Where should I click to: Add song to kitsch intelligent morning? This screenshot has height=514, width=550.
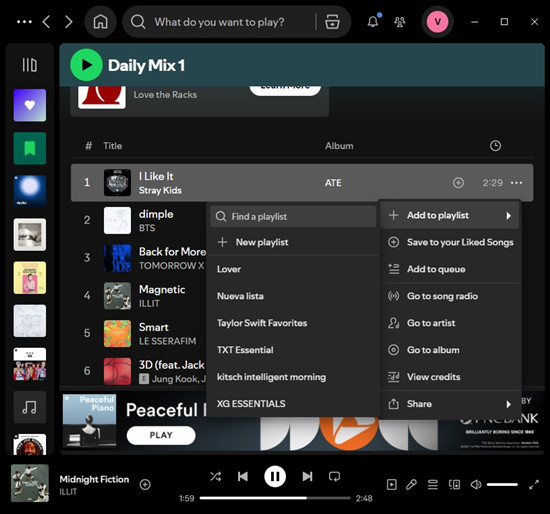pyautogui.click(x=293, y=377)
